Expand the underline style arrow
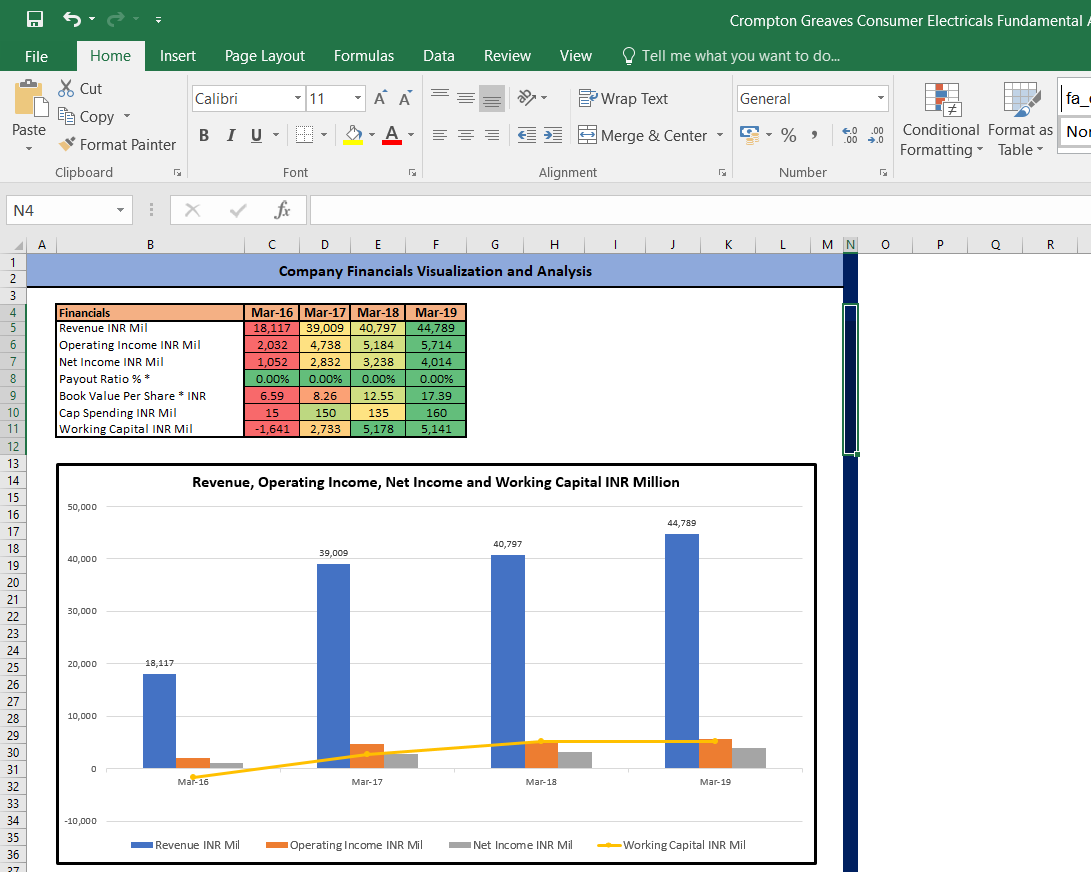Viewport: 1091px width, 872px height. [x=276, y=135]
